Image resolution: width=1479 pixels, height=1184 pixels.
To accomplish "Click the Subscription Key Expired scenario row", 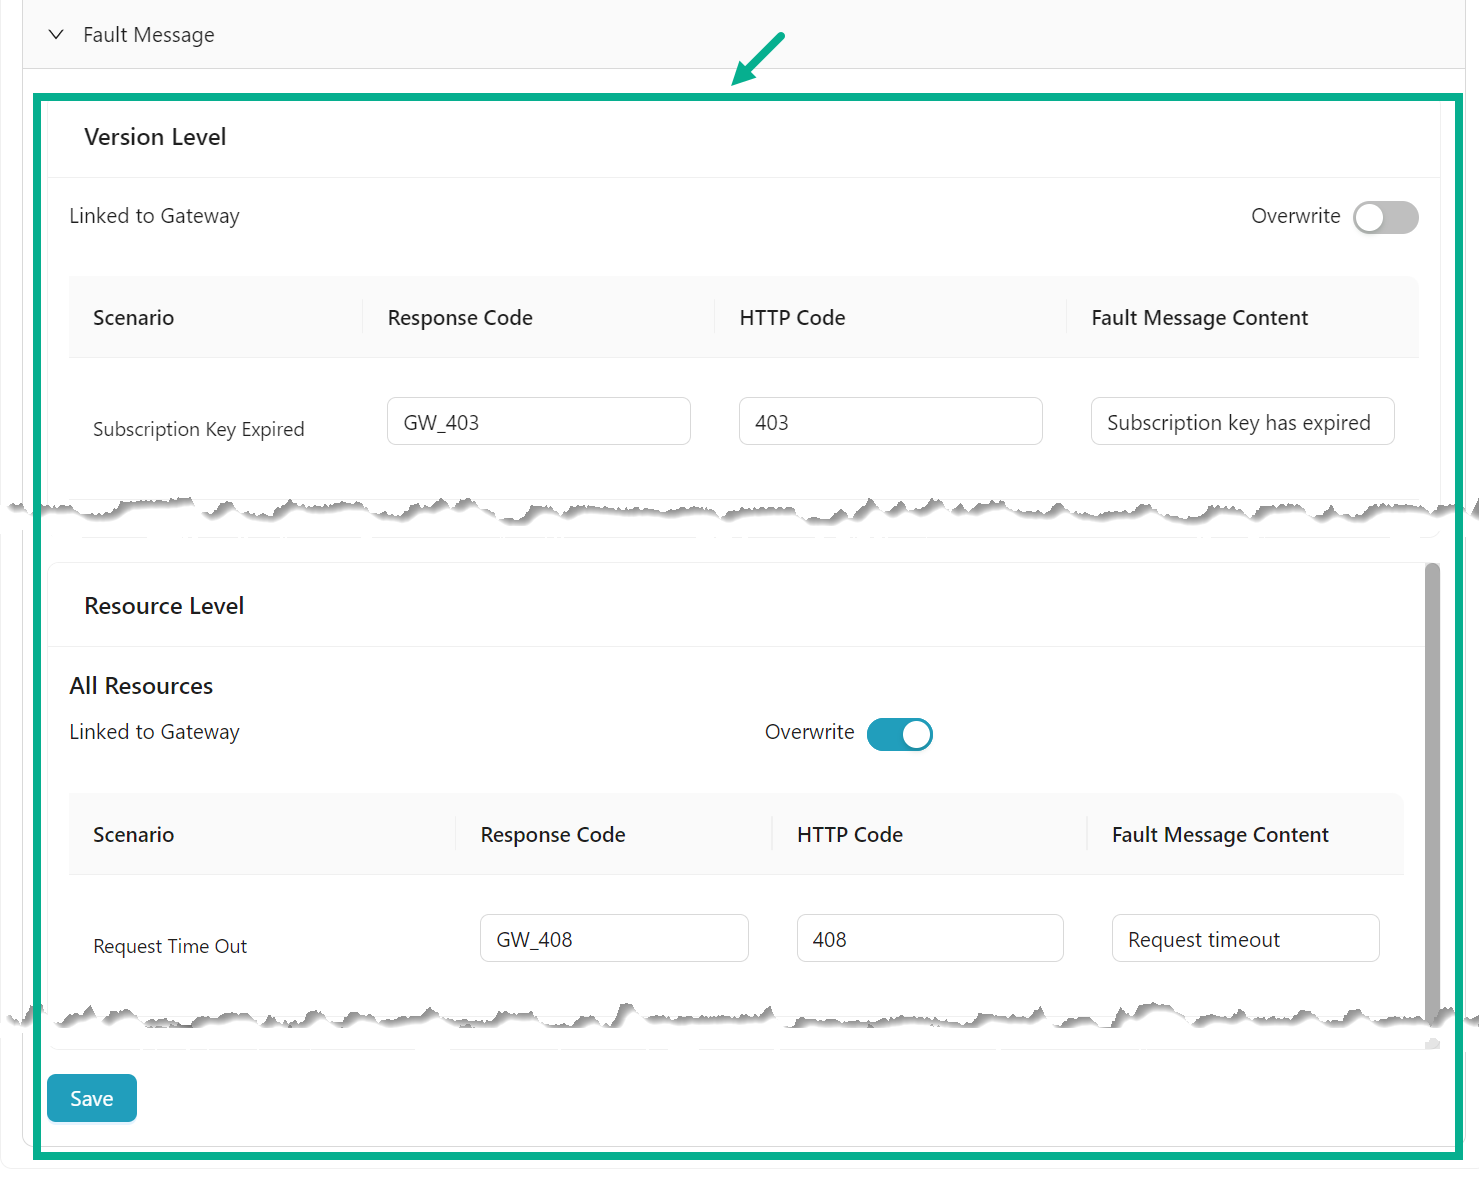I will (199, 429).
